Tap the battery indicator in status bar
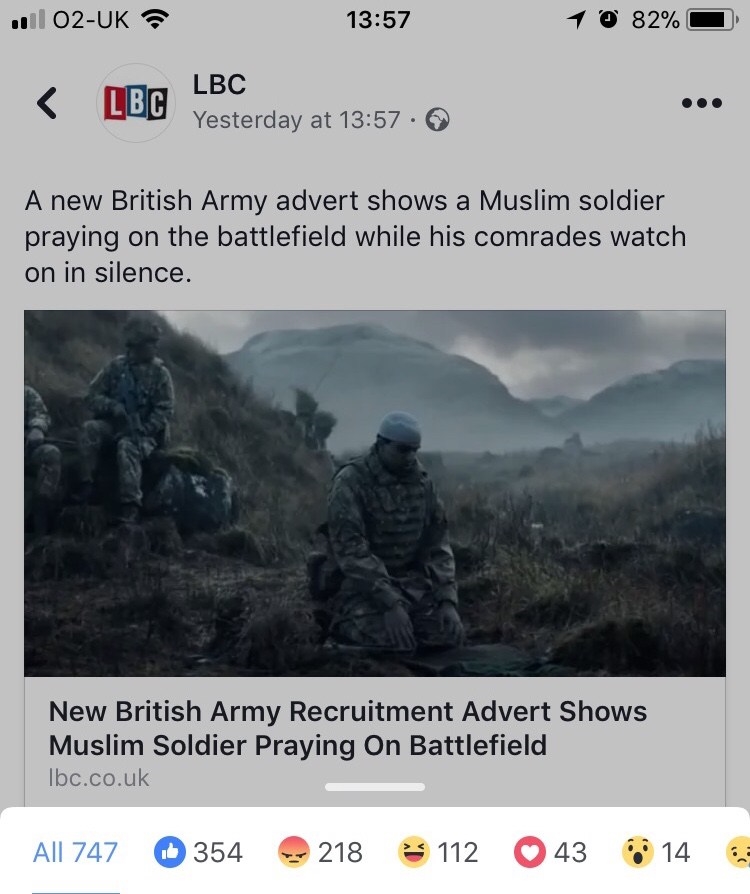Viewport: 750px width, 894px height. 712,21
